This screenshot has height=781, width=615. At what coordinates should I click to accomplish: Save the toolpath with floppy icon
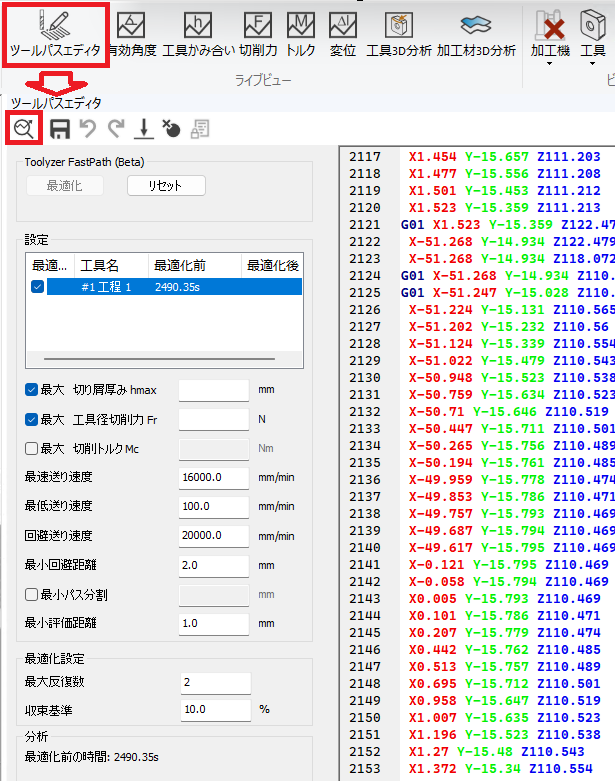pyautogui.click(x=60, y=129)
